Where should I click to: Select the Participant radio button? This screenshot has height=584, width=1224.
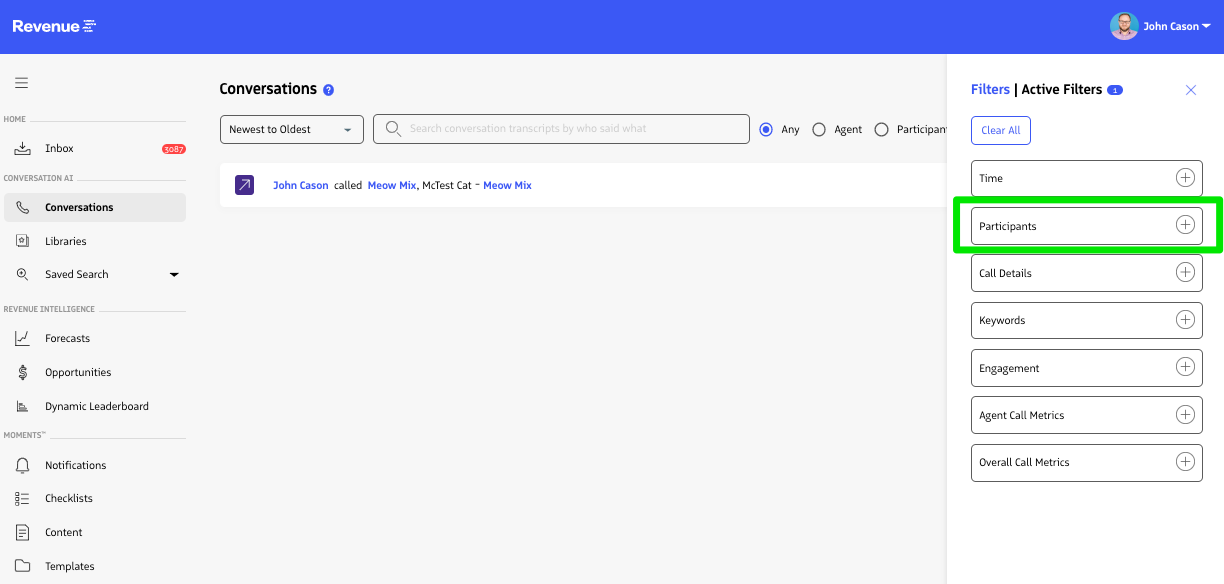881,129
